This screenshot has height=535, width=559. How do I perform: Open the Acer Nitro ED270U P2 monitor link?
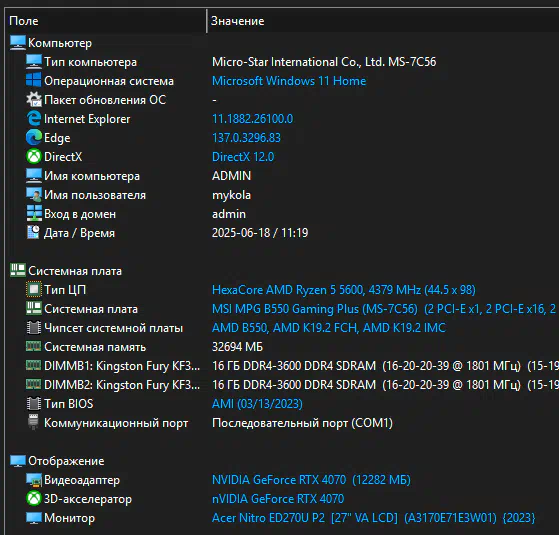point(373,518)
